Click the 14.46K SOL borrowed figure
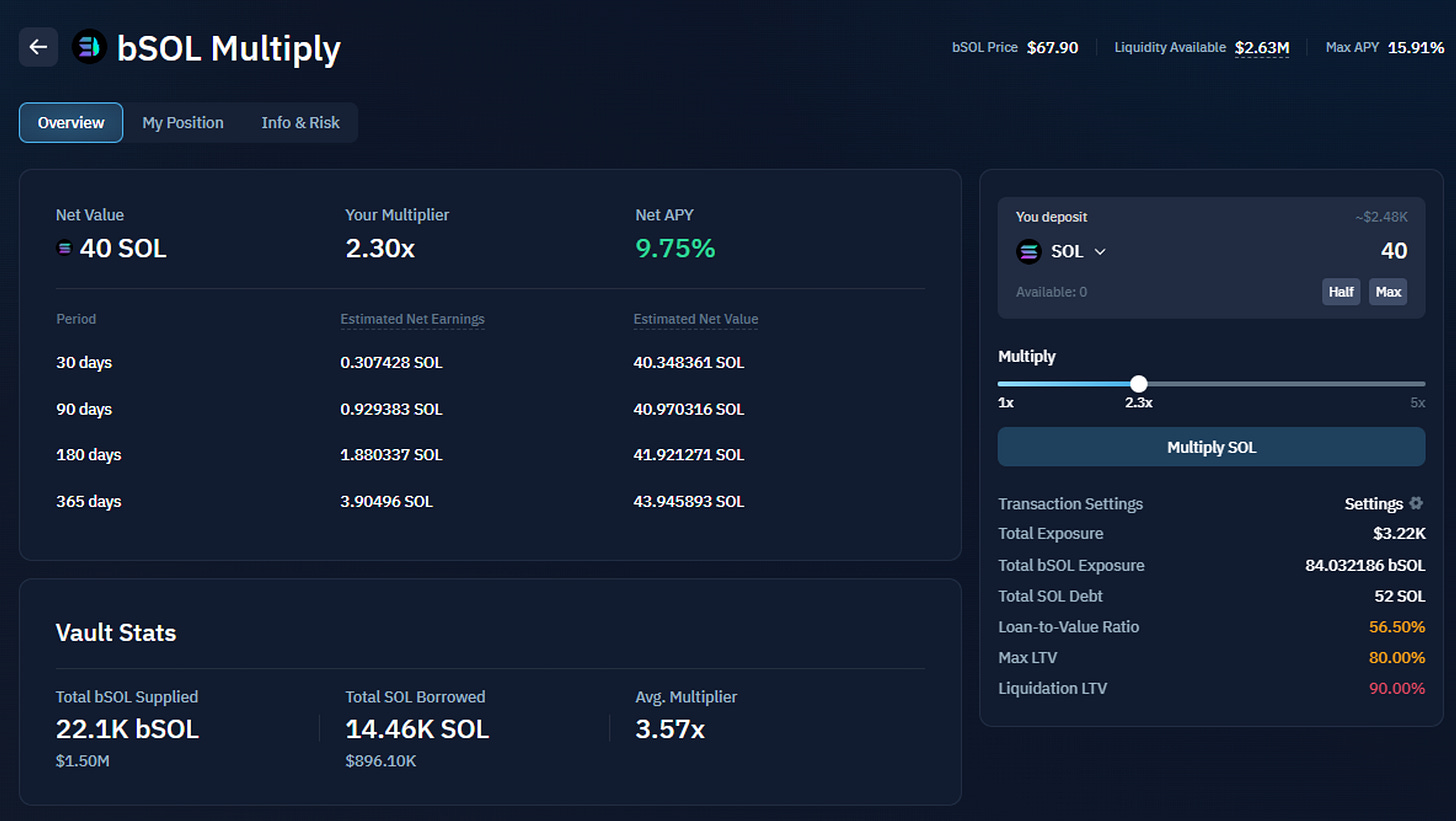This screenshot has width=1456, height=821. click(417, 729)
